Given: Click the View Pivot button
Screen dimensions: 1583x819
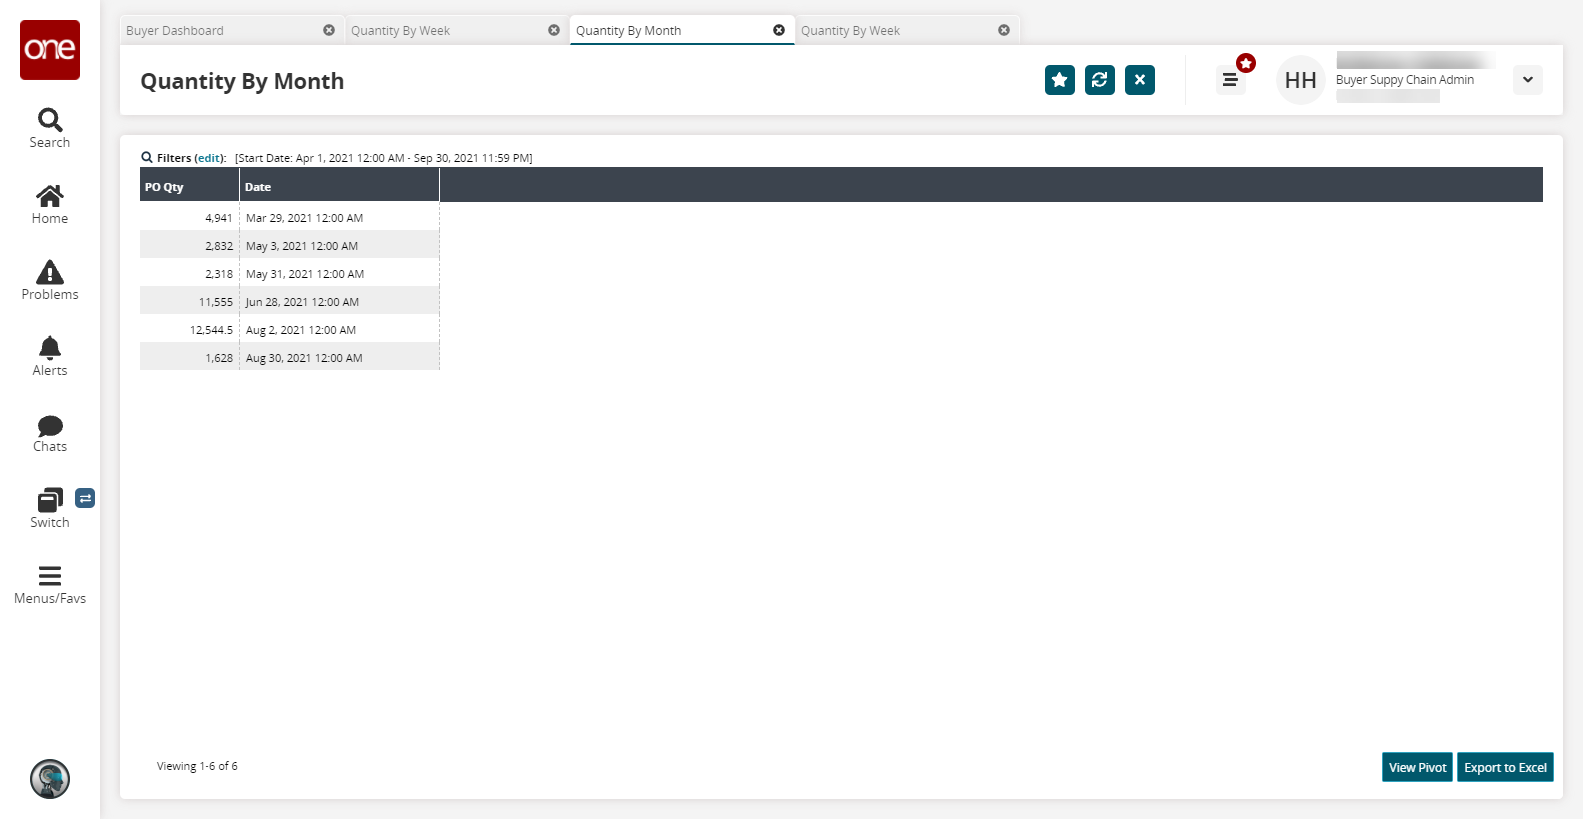Looking at the screenshot, I should tap(1417, 767).
